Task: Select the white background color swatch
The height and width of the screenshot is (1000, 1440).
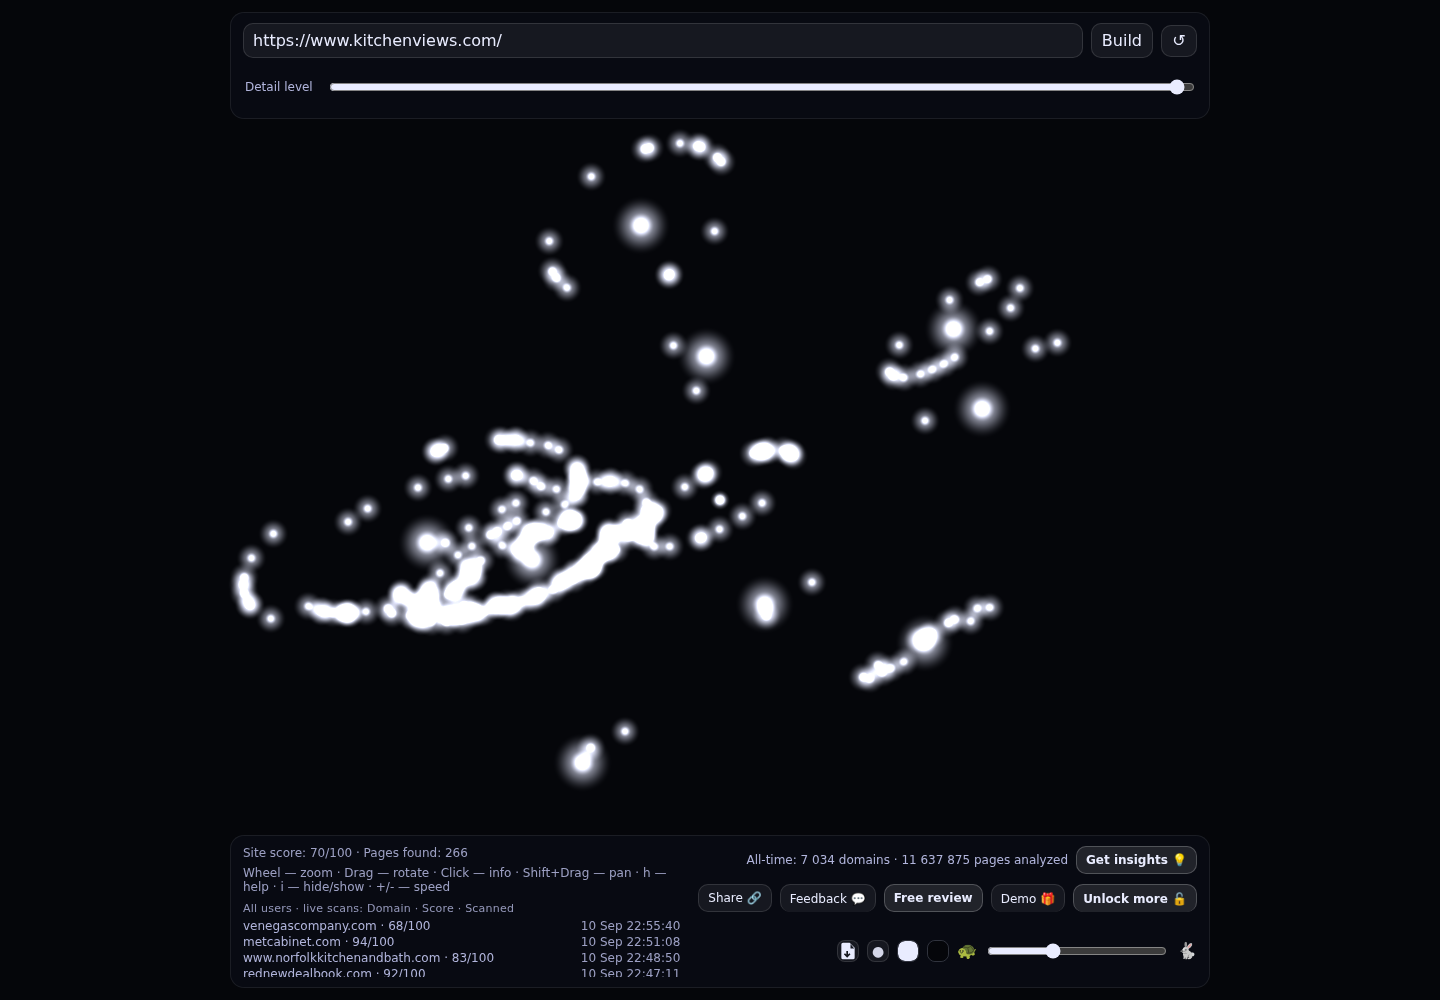Action: point(908,951)
